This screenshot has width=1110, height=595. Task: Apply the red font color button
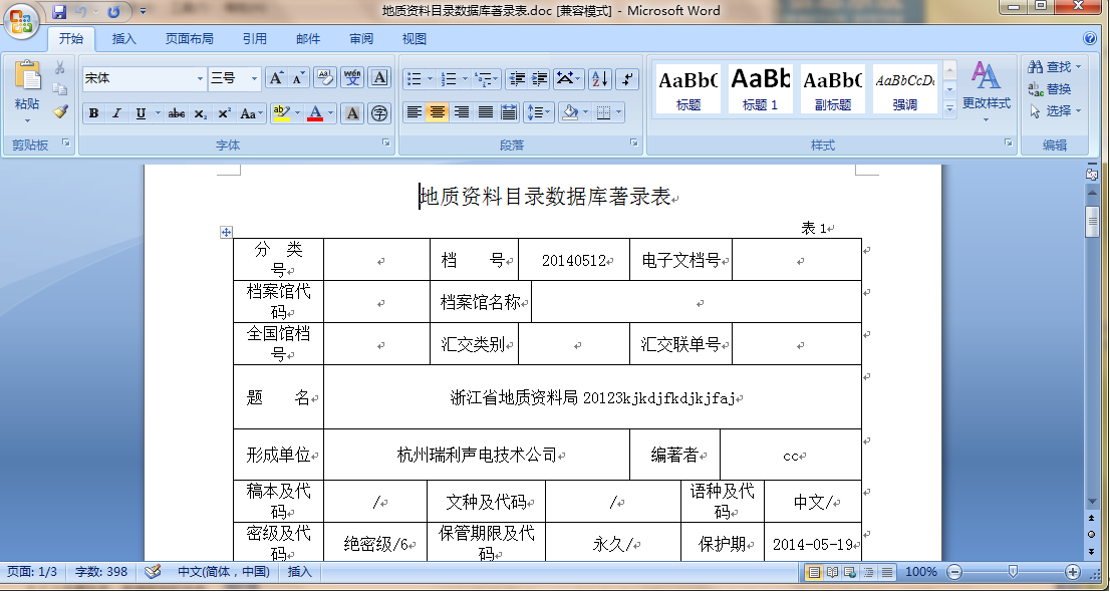pyautogui.click(x=316, y=113)
